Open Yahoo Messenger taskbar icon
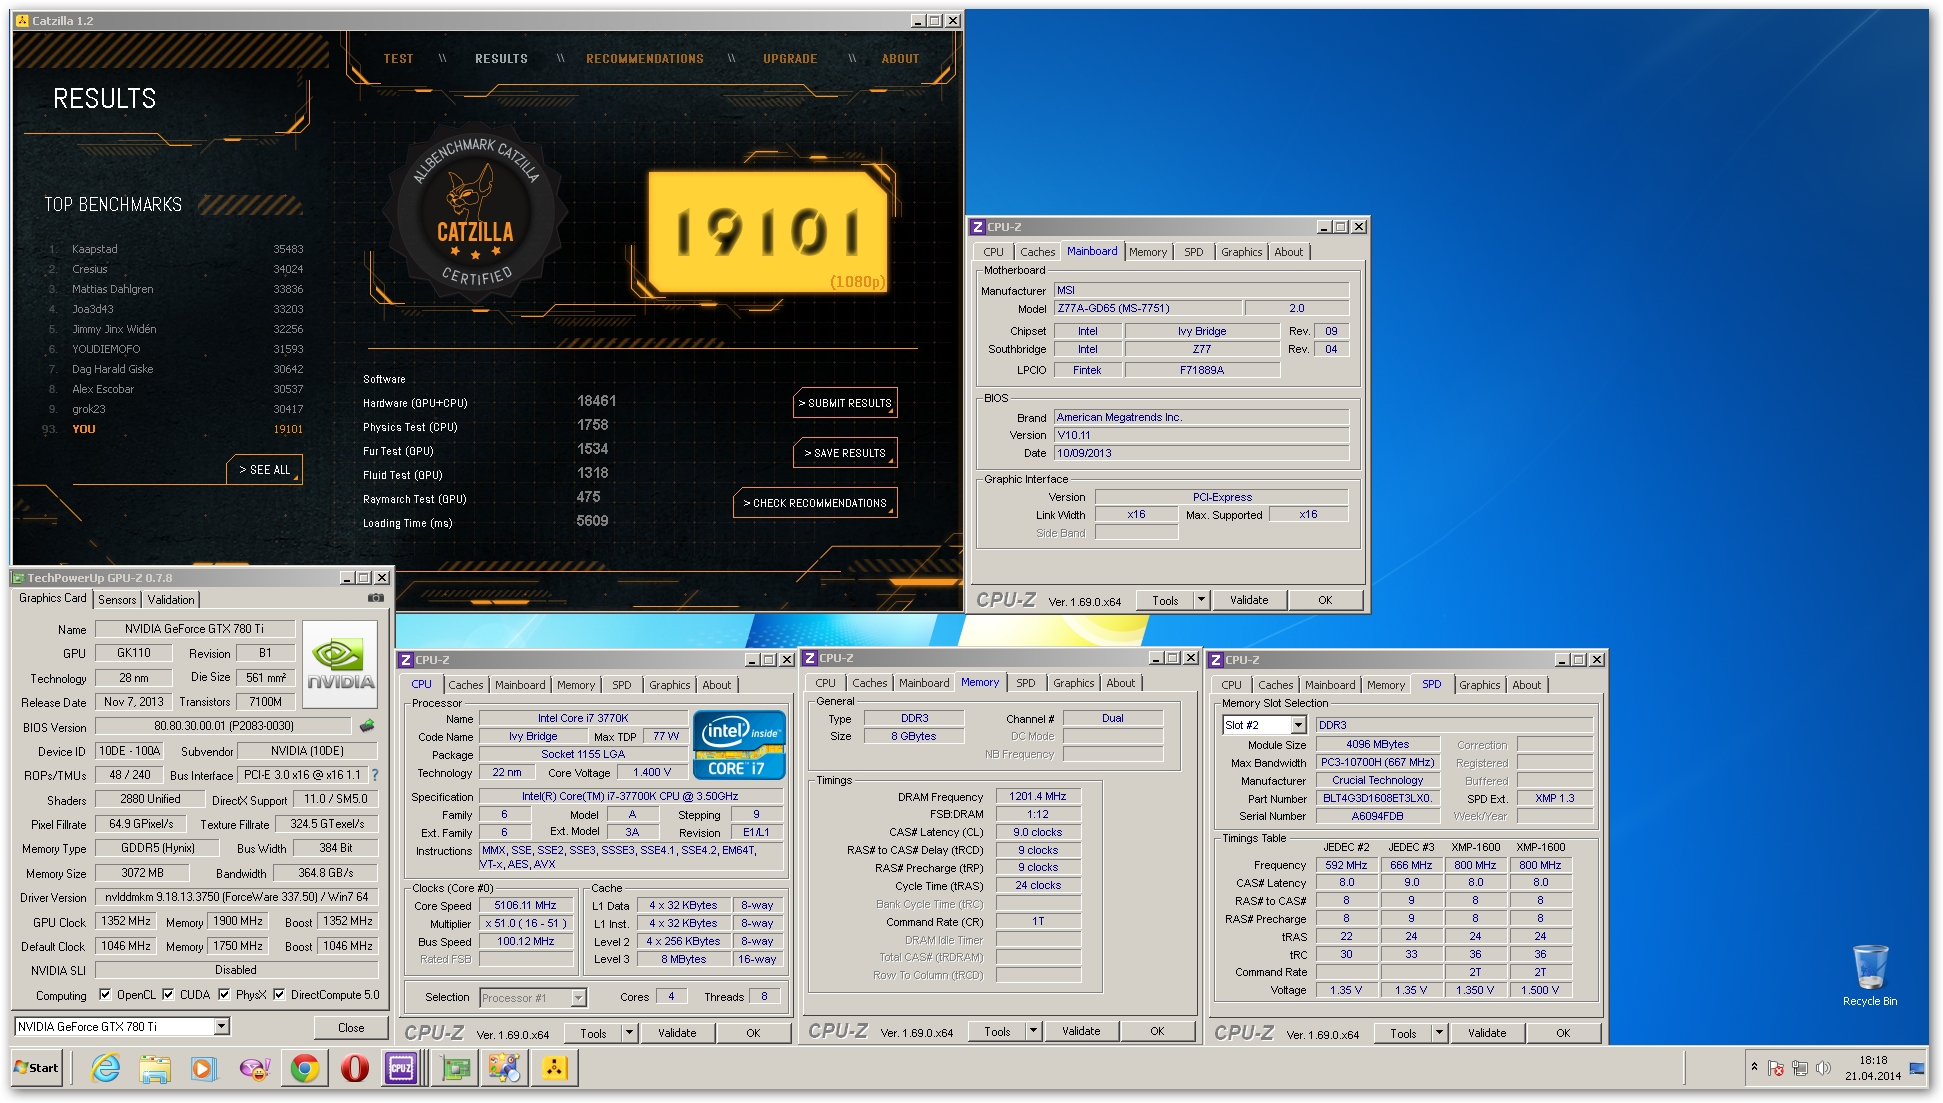Screen dimensions: 1943x1103 point(254,1068)
